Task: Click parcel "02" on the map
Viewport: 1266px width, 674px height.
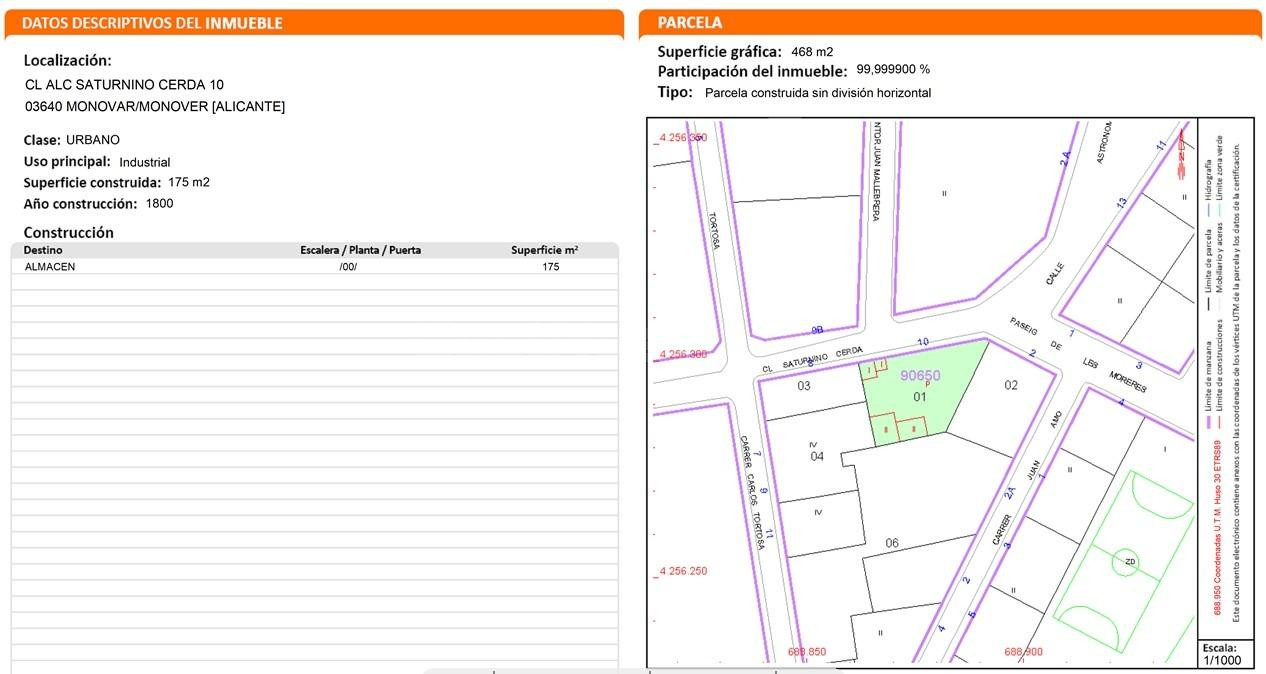Action: coord(1011,385)
